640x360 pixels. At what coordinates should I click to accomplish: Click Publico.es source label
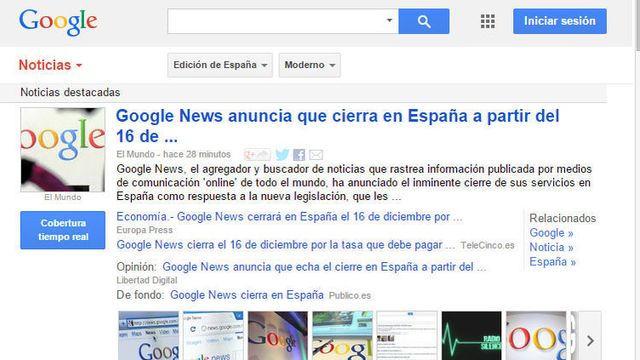(x=350, y=296)
